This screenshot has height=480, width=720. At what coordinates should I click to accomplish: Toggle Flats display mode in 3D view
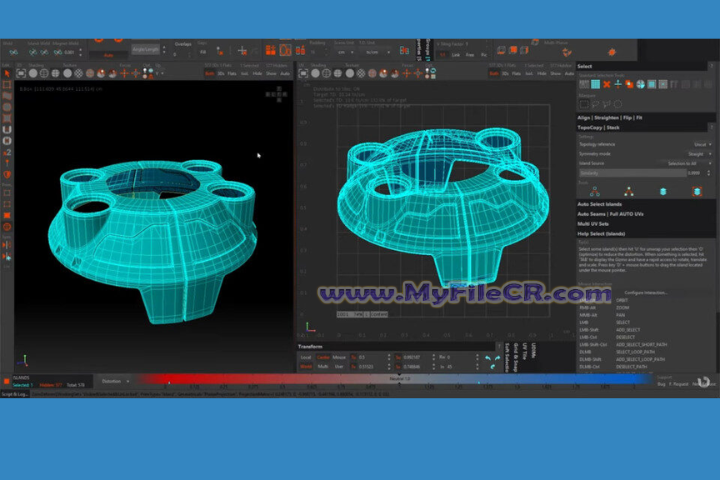[x=232, y=74]
